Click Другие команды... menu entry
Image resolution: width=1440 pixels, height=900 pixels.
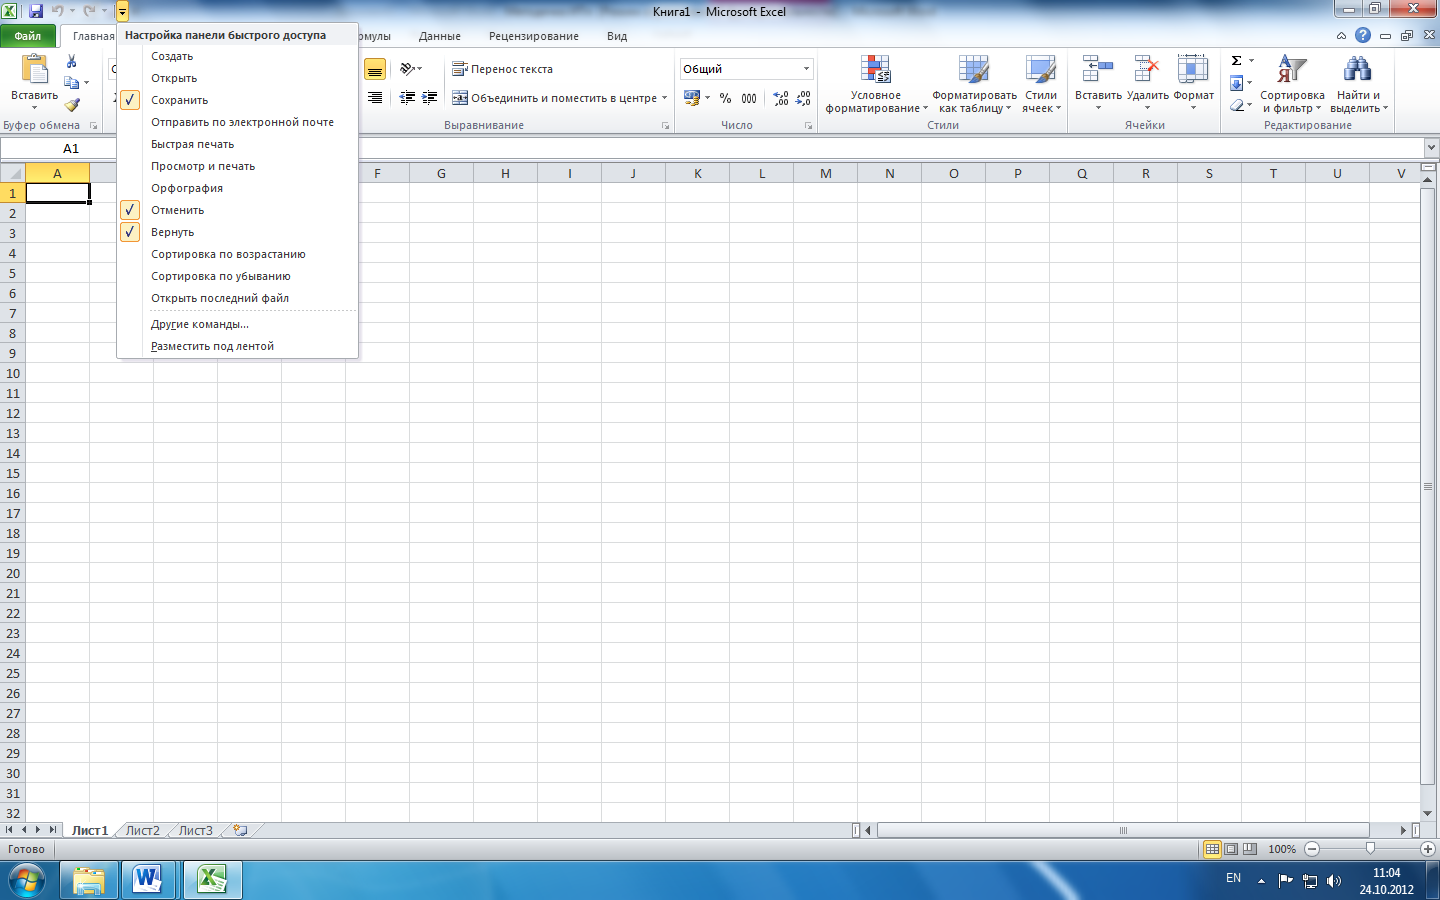tap(238, 324)
